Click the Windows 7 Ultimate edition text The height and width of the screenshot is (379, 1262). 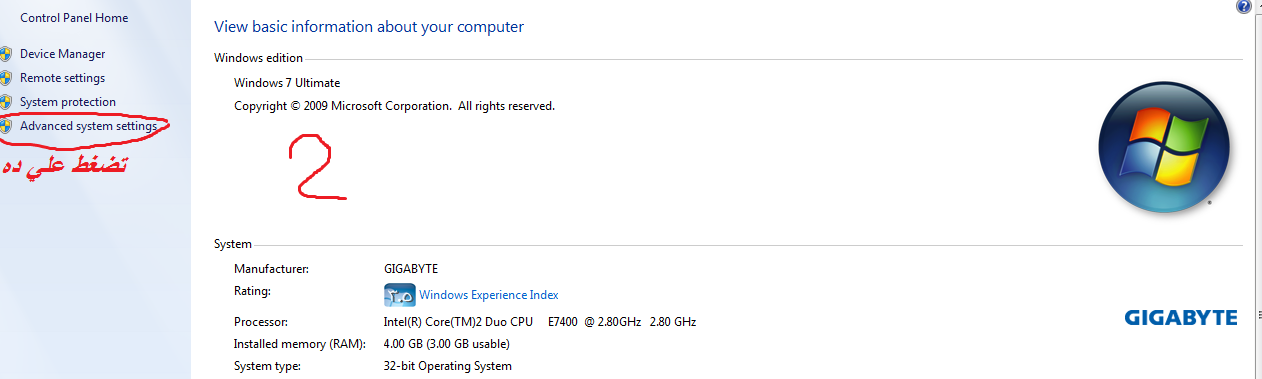(x=287, y=83)
